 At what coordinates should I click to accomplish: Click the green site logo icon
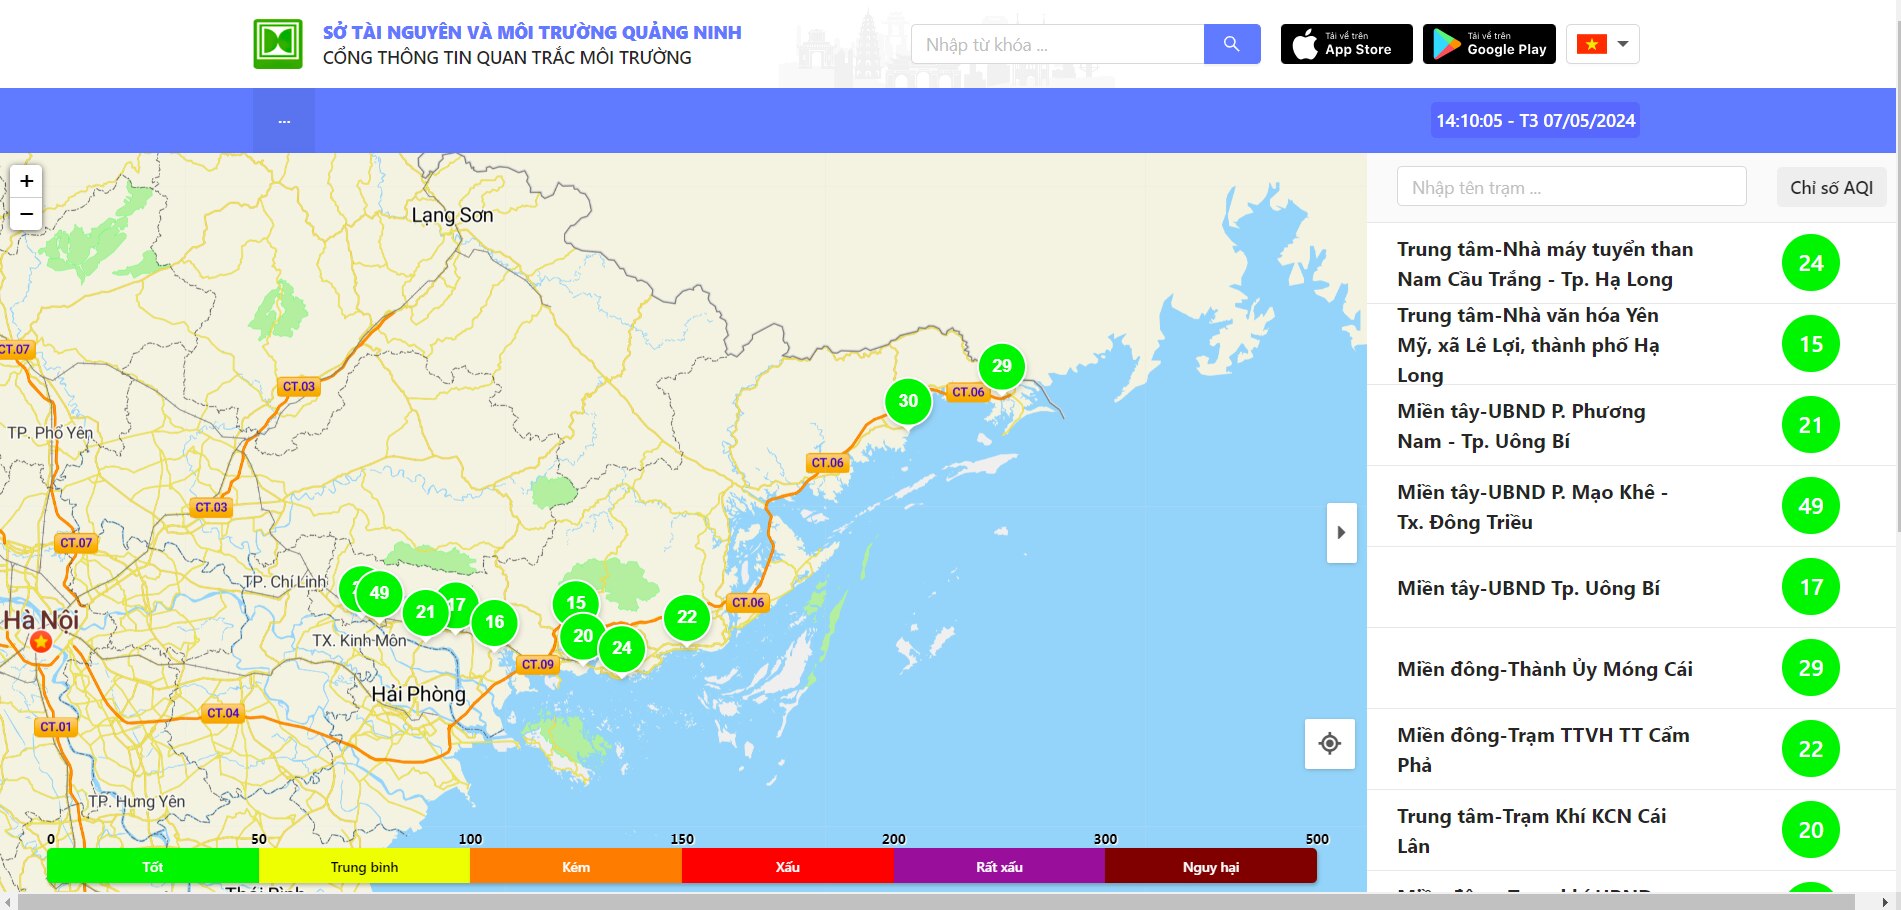pos(278,44)
